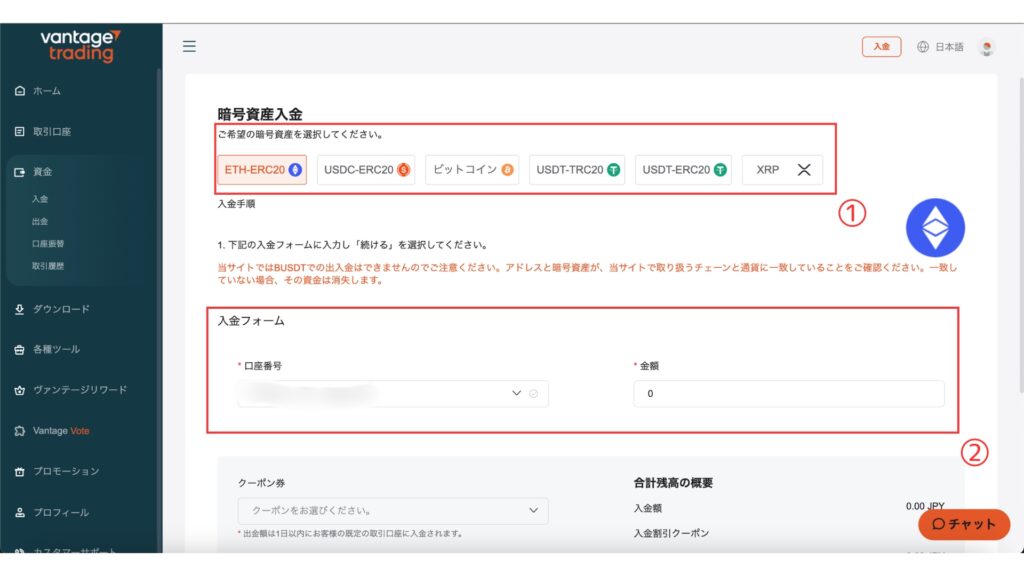
Task: Click the hamburger menu icon
Action: (189, 46)
